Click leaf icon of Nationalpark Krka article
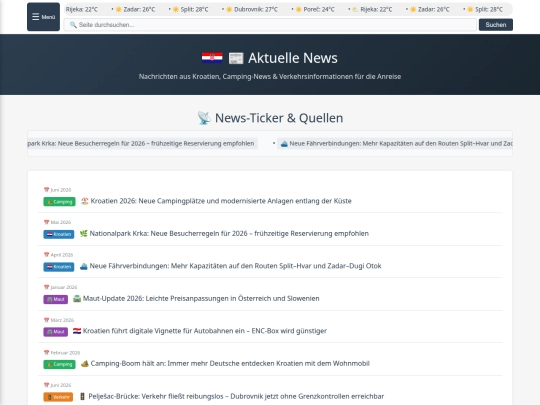 [83, 233]
